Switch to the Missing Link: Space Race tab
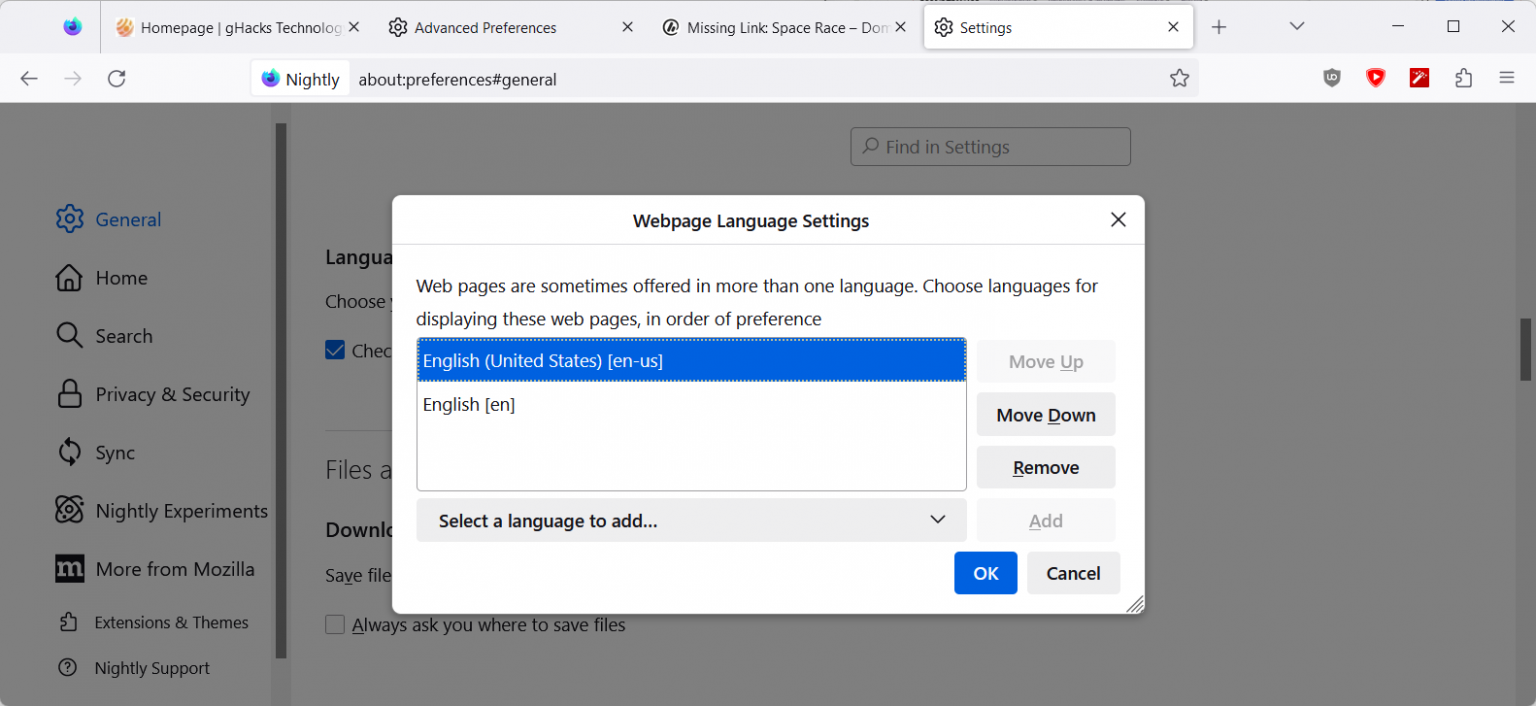The image size is (1536, 706). click(x=778, y=27)
